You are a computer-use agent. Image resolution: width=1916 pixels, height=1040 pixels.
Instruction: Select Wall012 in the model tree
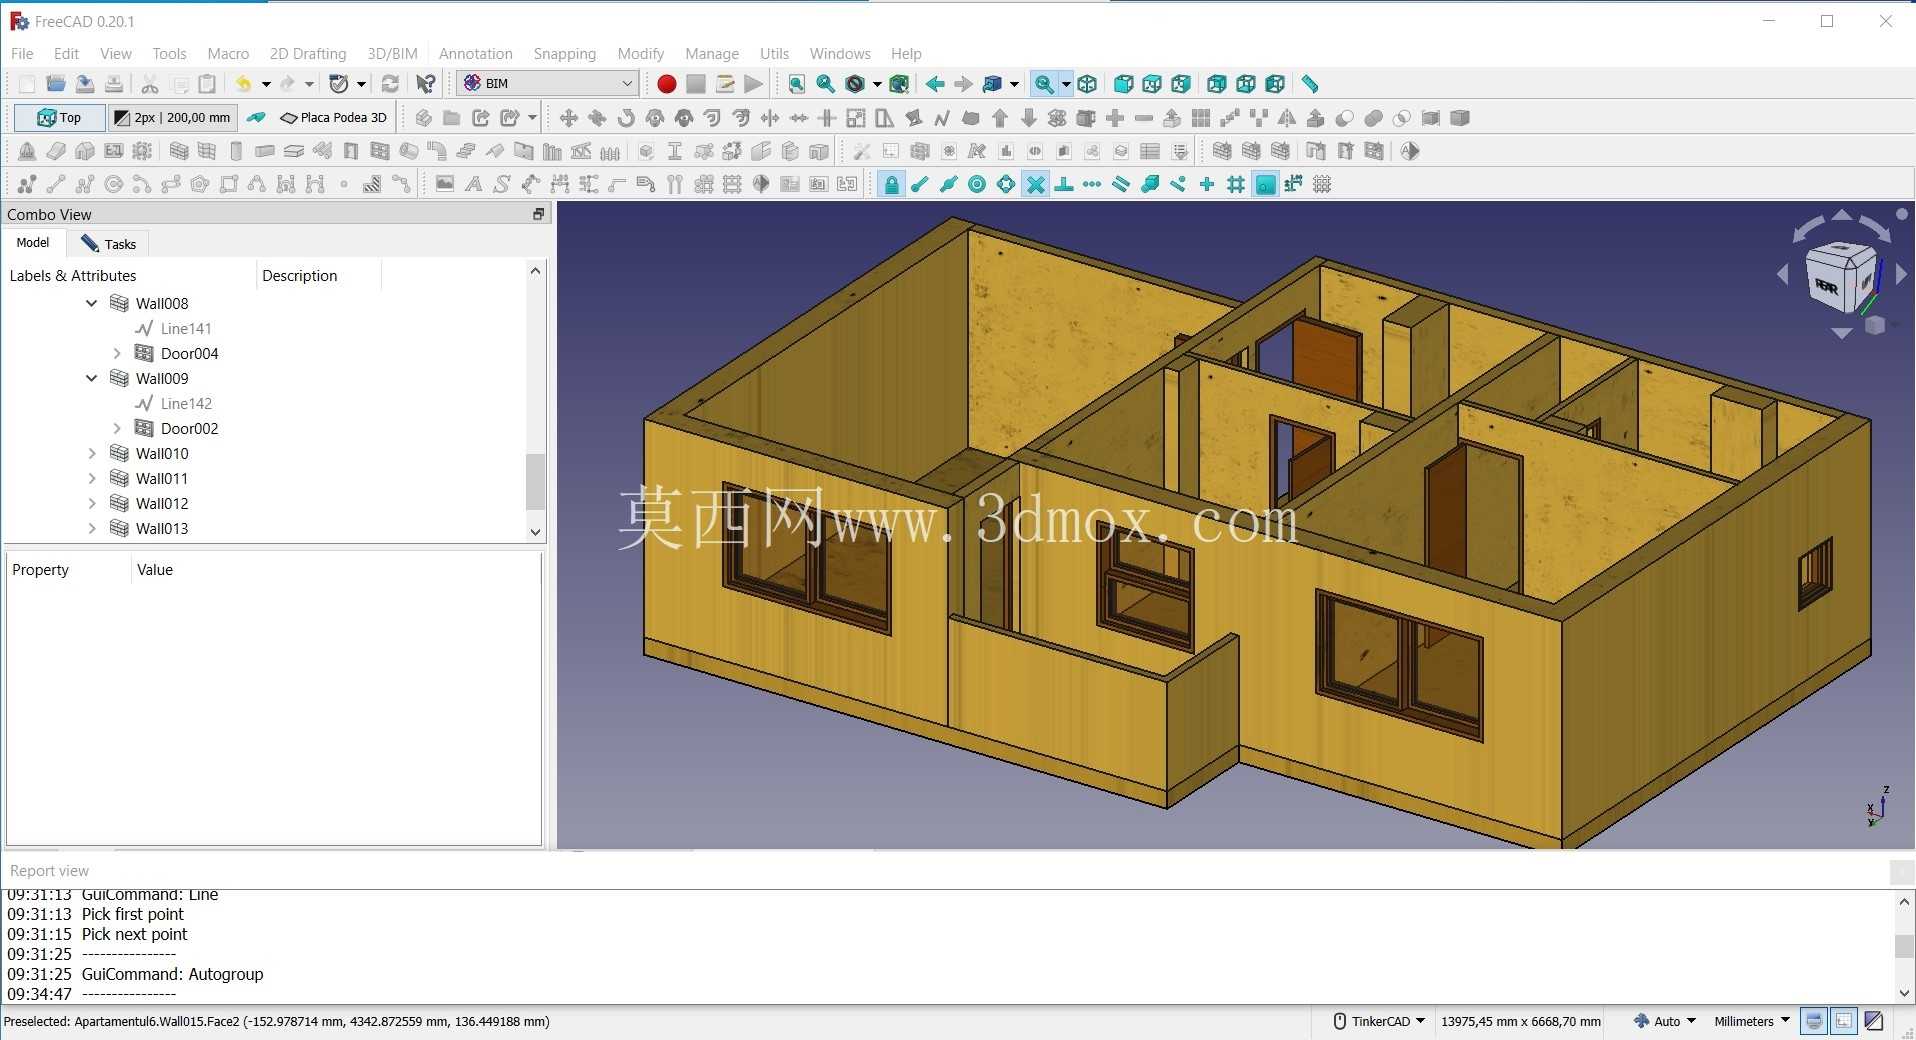click(x=161, y=503)
